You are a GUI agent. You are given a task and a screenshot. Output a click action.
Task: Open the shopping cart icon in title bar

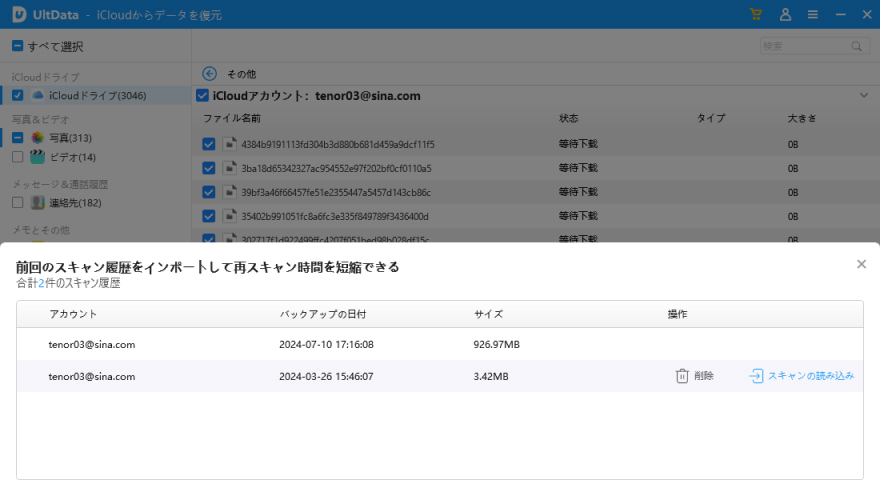pos(756,15)
